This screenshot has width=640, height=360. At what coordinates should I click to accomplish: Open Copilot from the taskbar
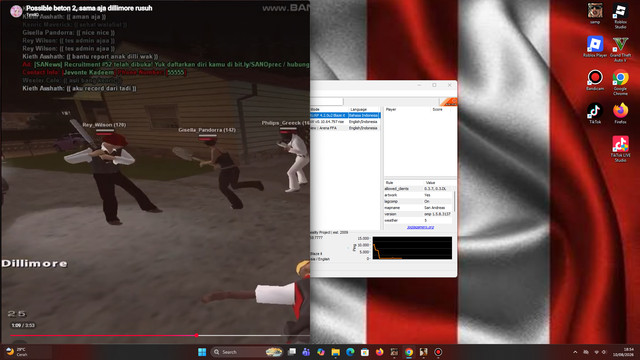pos(321,352)
